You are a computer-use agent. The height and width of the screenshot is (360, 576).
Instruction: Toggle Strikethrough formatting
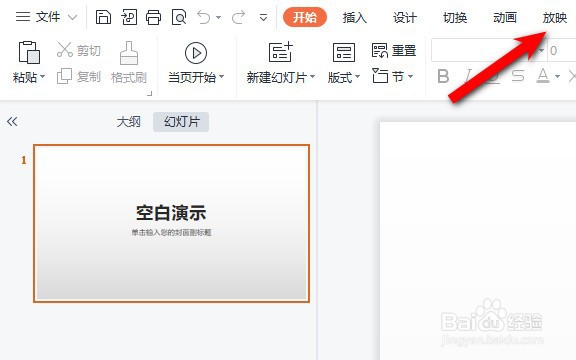coord(518,76)
